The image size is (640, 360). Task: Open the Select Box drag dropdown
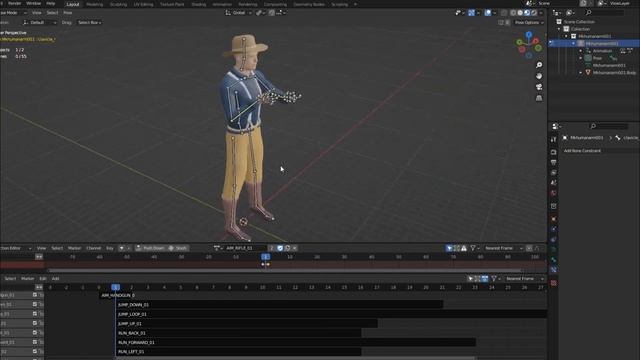[x=89, y=23]
